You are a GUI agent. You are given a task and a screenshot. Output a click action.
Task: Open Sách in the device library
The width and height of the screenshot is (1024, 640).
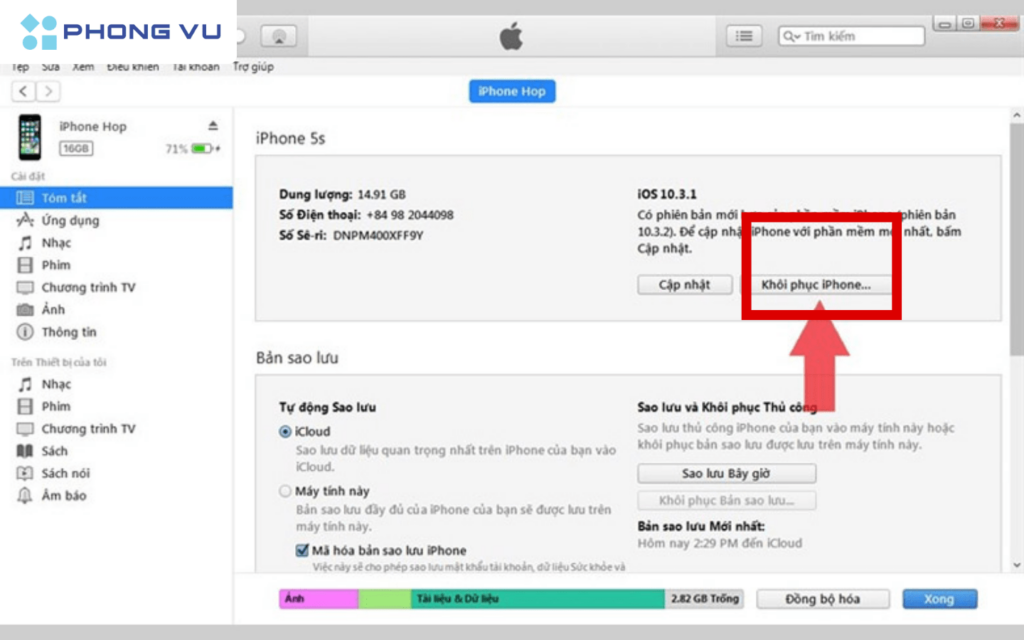click(55, 451)
